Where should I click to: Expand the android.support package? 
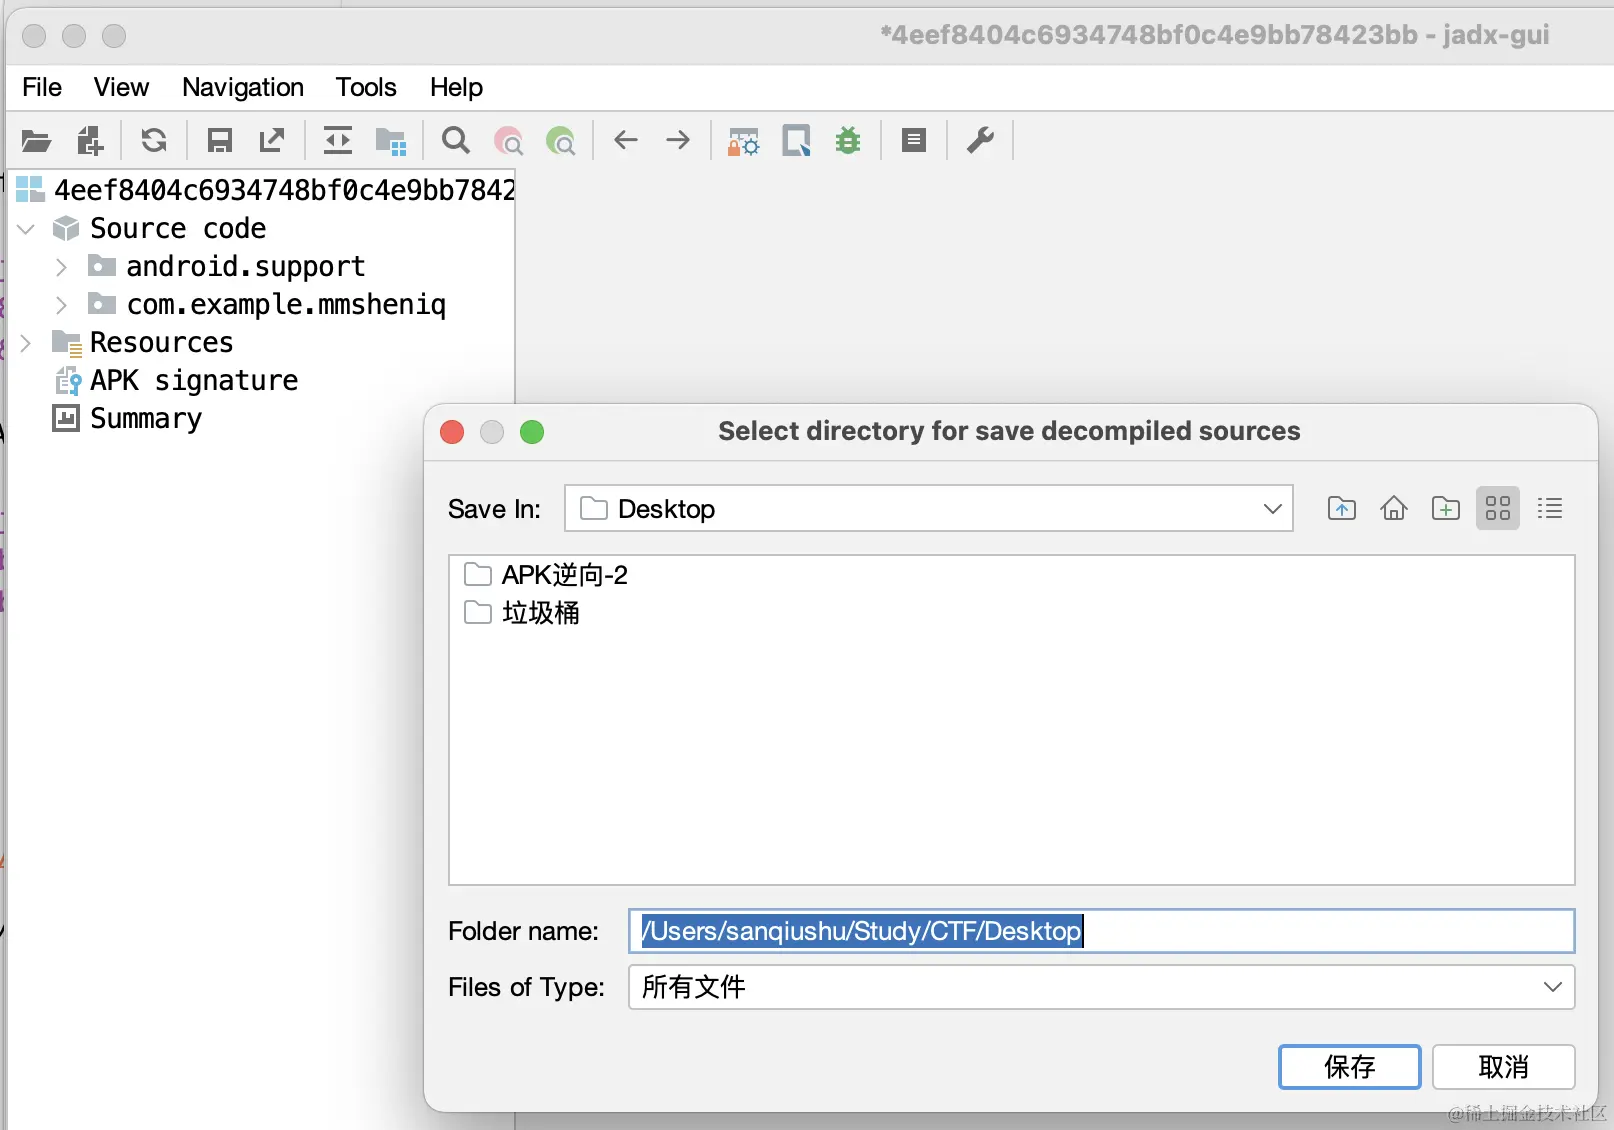(61, 267)
